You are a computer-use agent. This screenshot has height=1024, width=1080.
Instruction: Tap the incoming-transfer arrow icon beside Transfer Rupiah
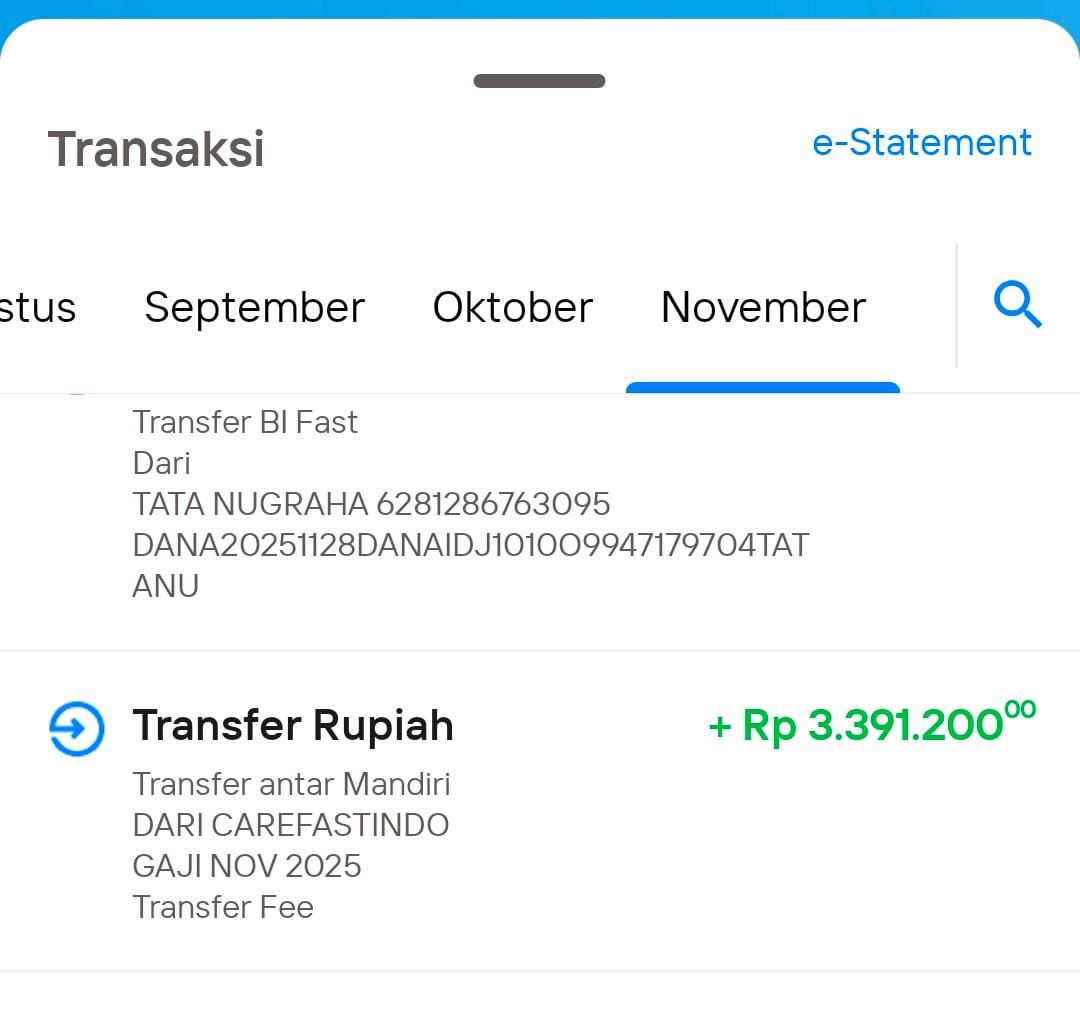pos(77,729)
